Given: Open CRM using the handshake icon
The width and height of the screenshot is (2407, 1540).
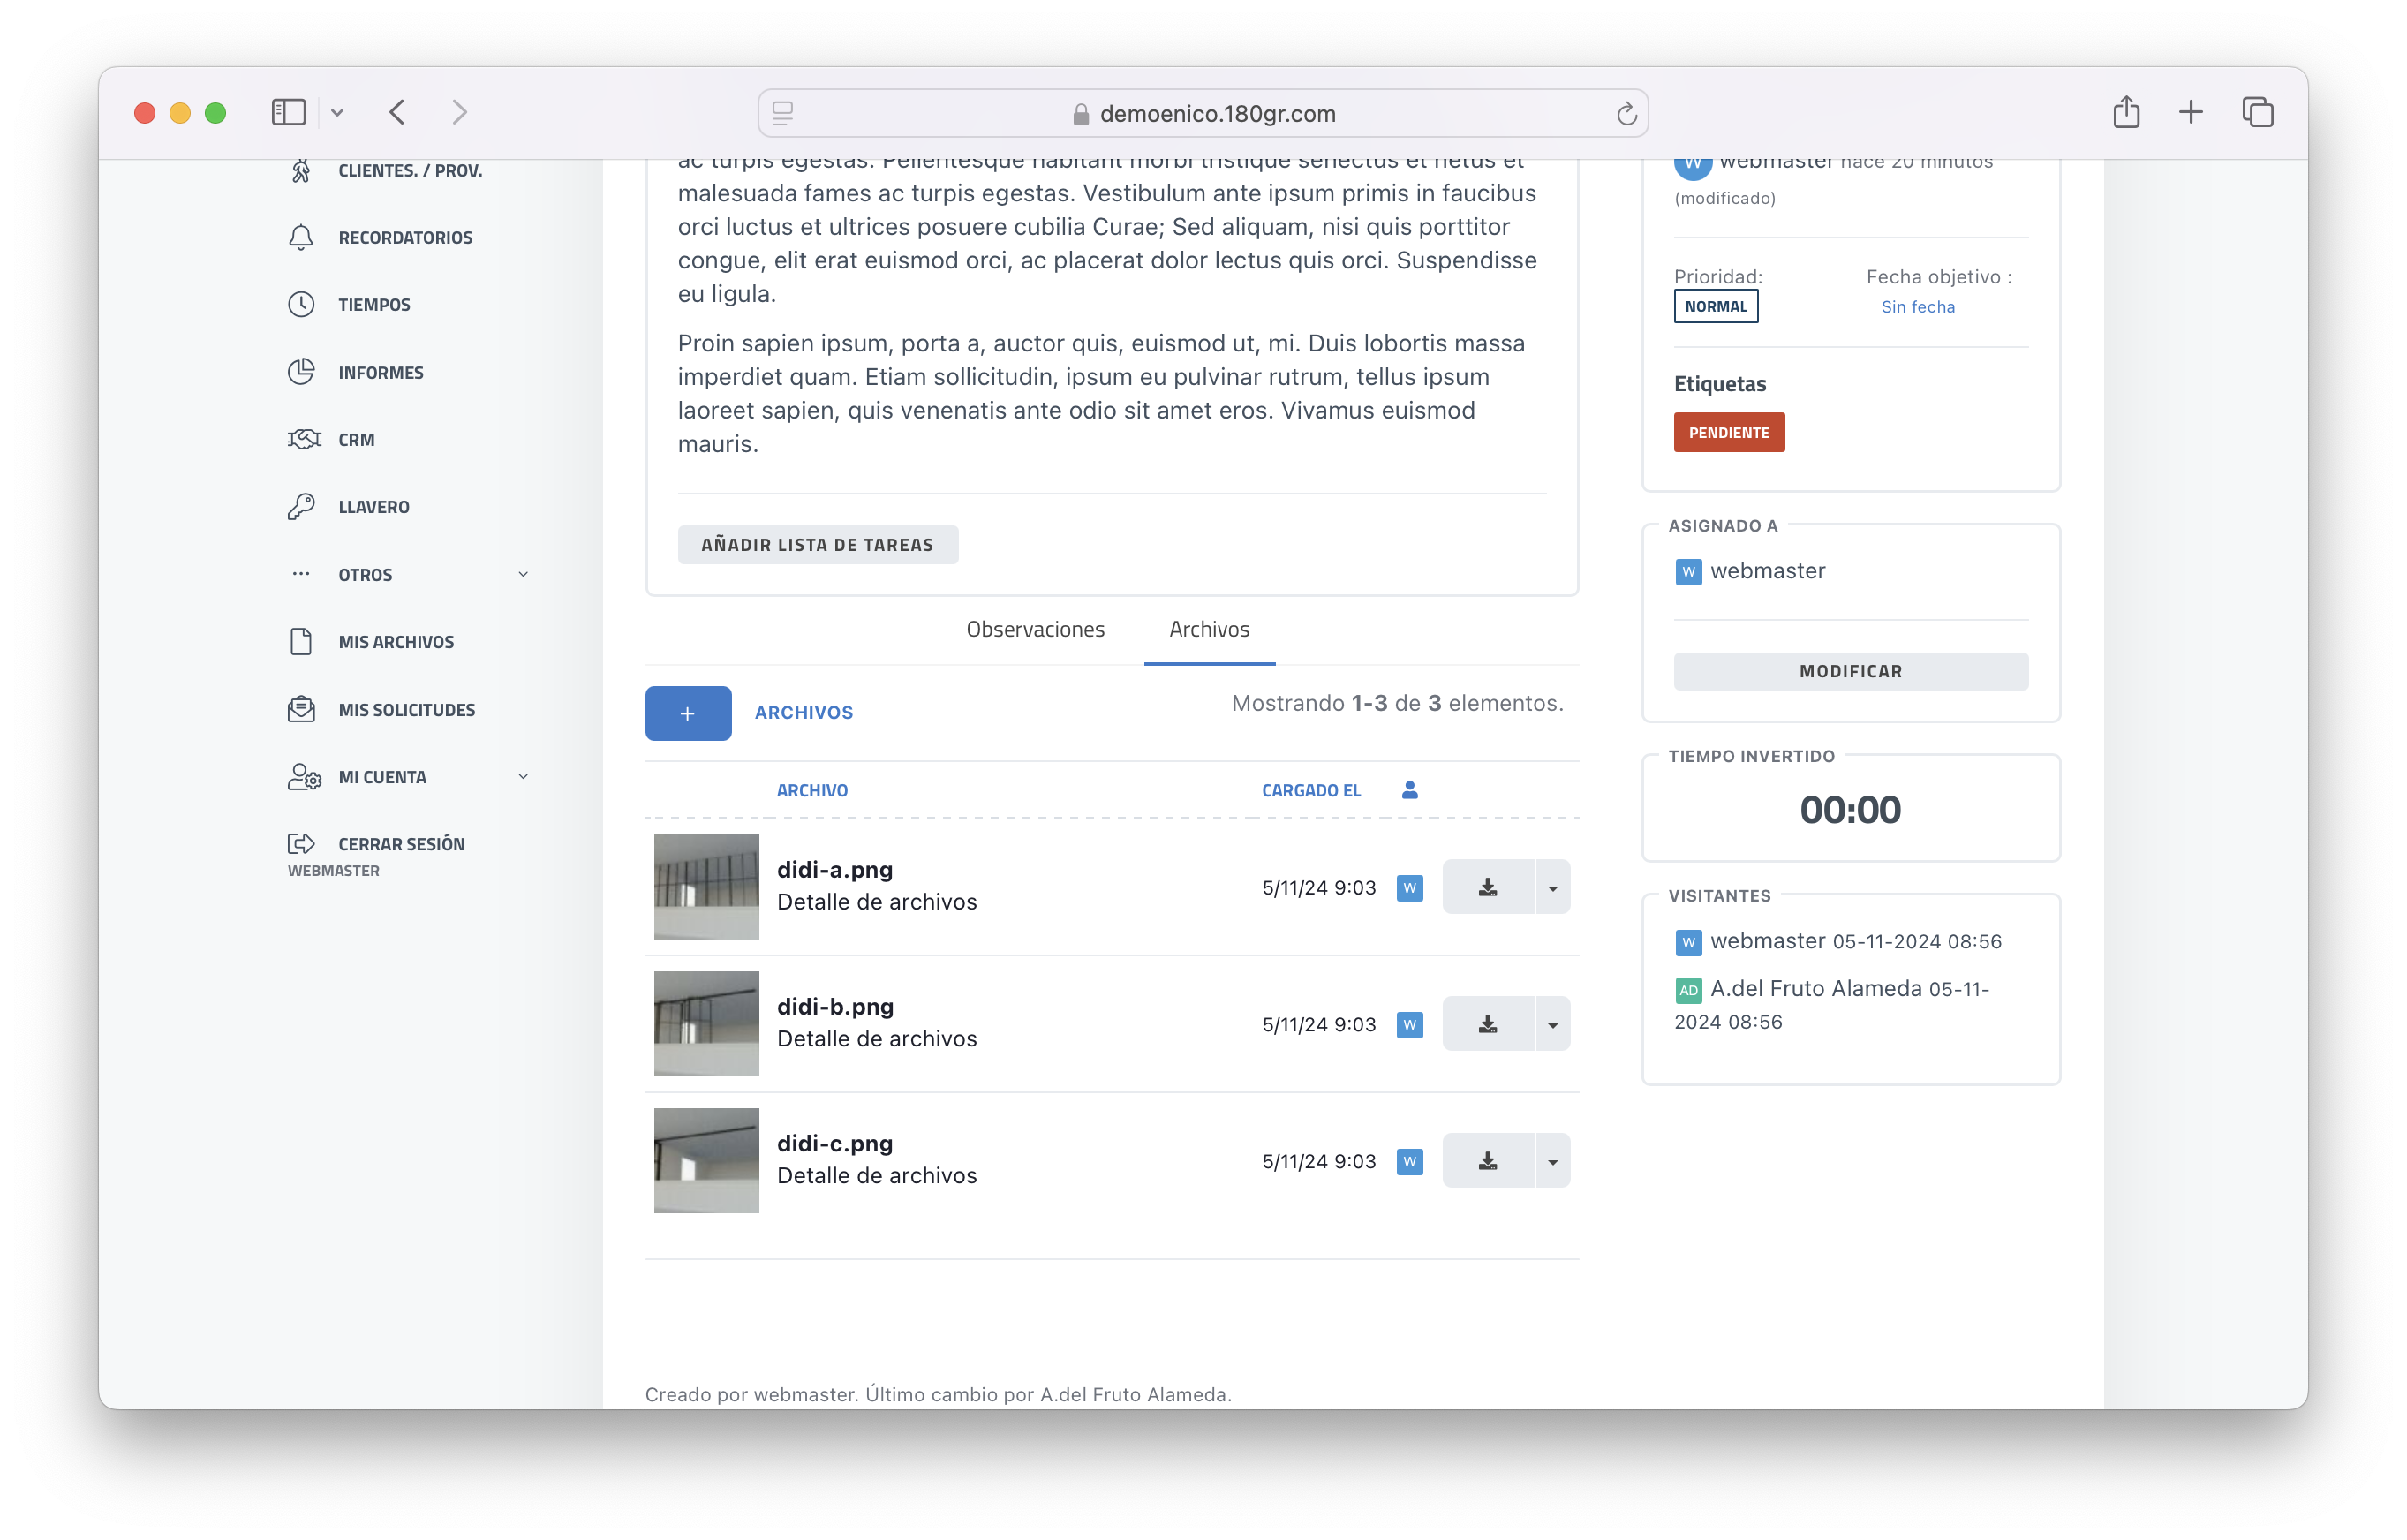Looking at the screenshot, I should click(304, 439).
